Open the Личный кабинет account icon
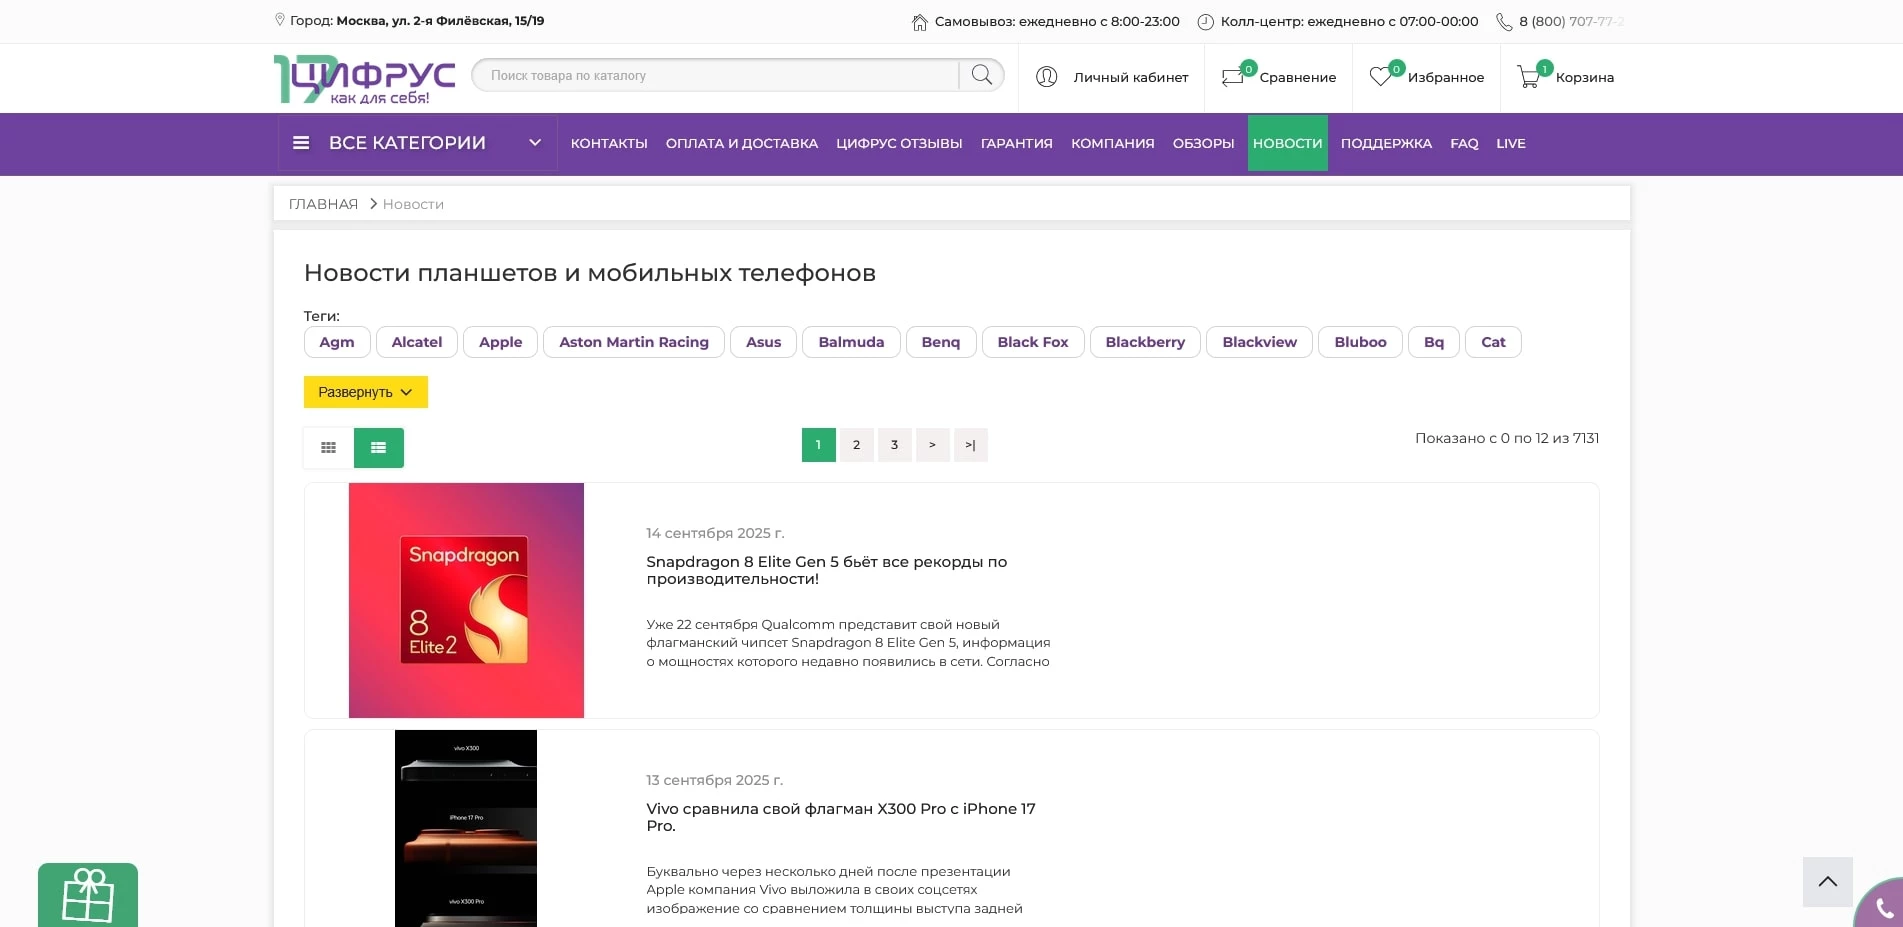 pyautogui.click(x=1047, y=77)
